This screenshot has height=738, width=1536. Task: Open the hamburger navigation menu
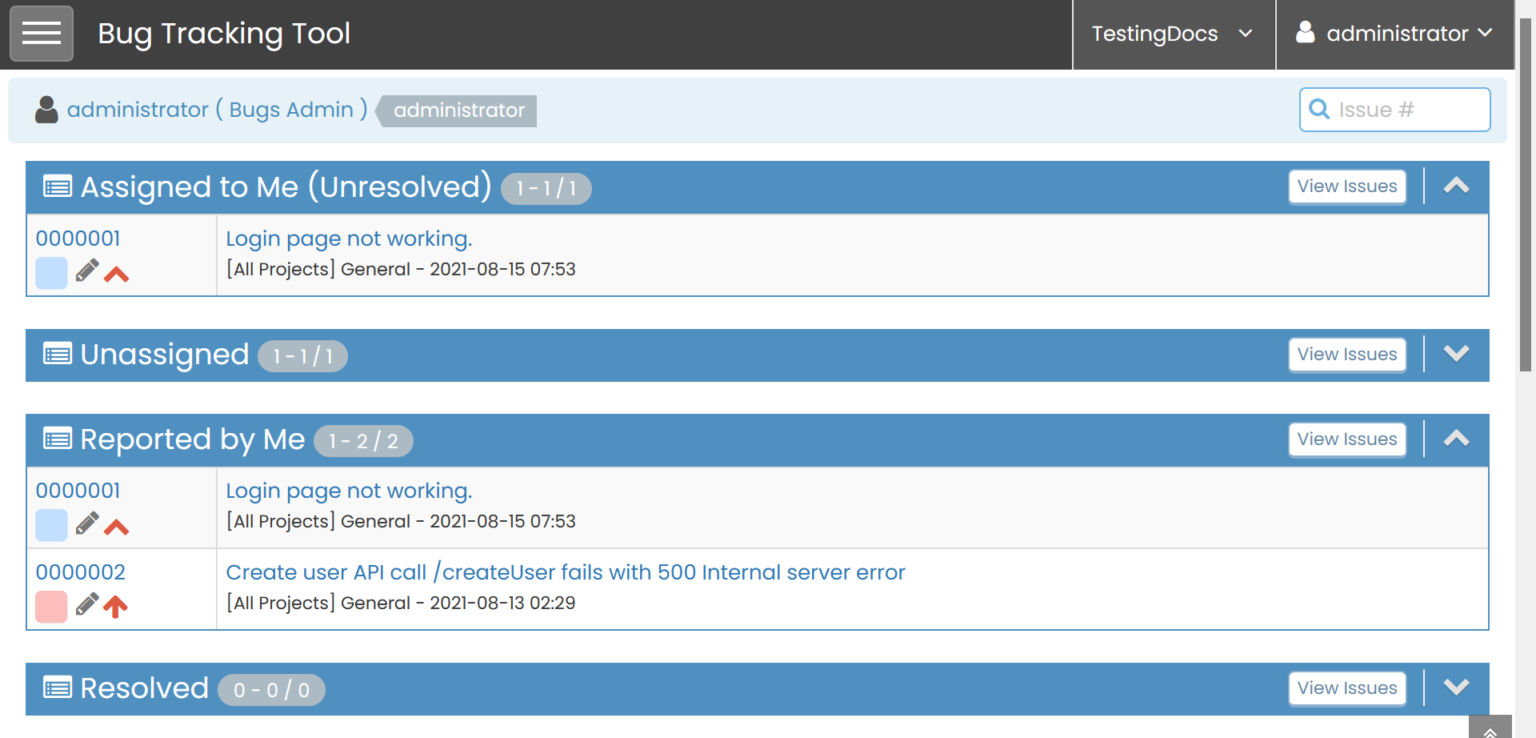[40, 33]
